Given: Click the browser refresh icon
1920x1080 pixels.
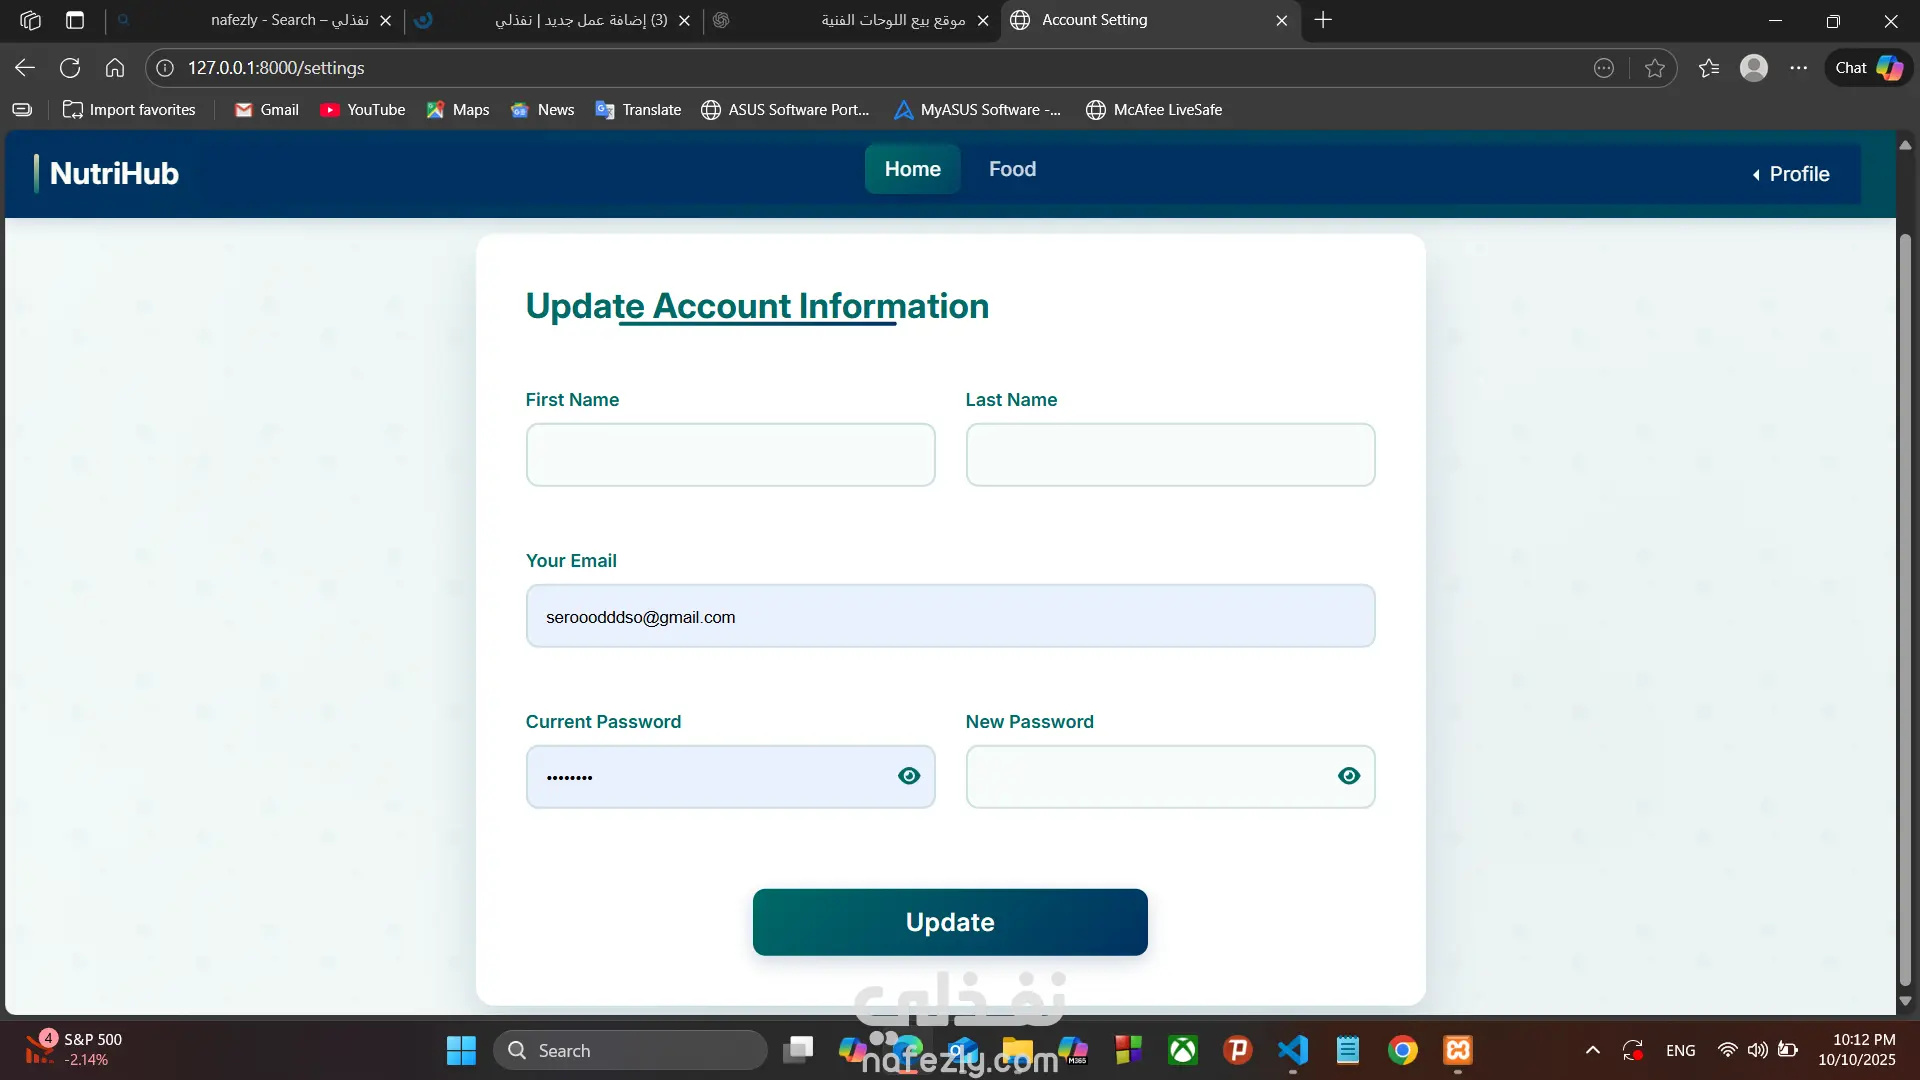Looking at the screenshot, I should [x=70, y=68].
